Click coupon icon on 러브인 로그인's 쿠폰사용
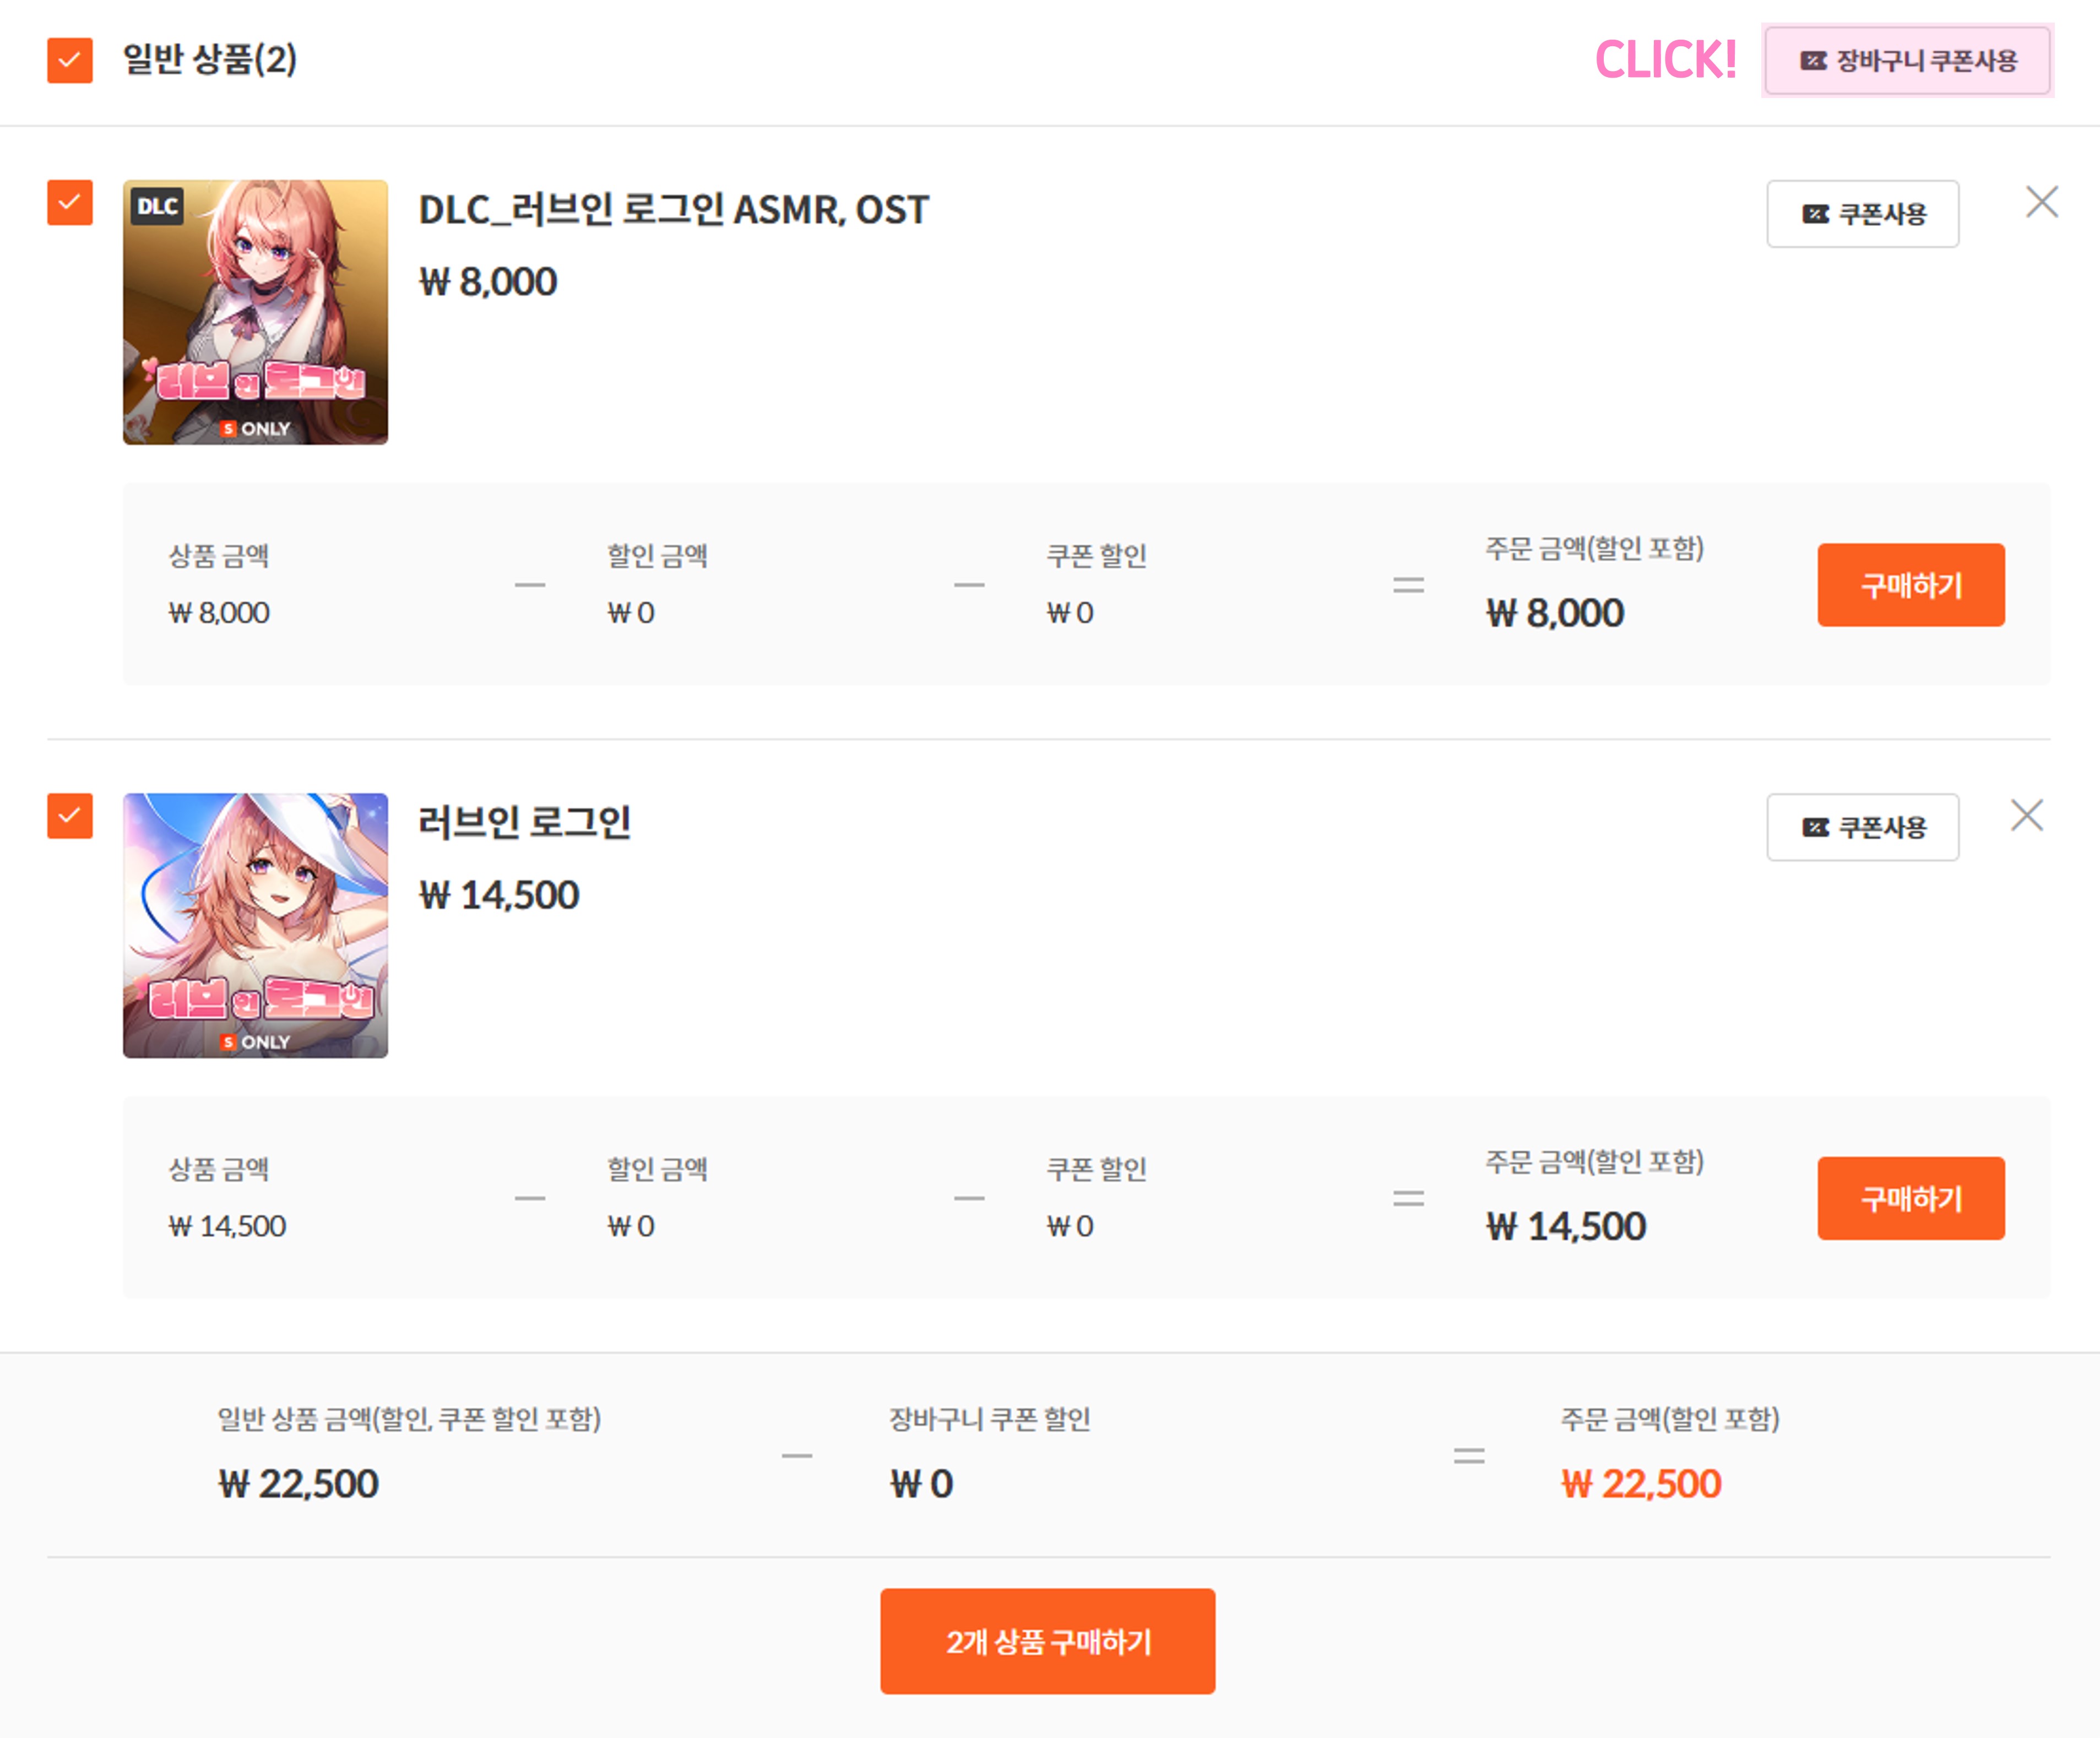 click(x=1815, y=827)
